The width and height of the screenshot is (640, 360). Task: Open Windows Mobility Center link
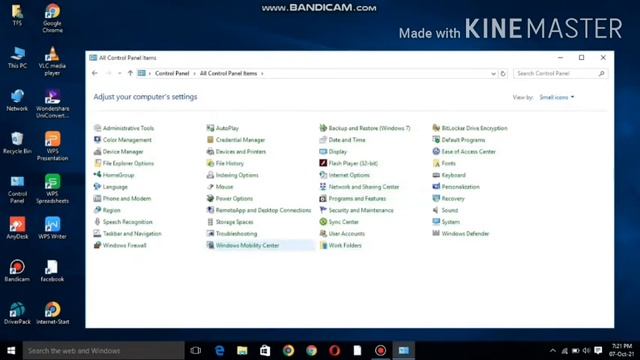(247, 245)
